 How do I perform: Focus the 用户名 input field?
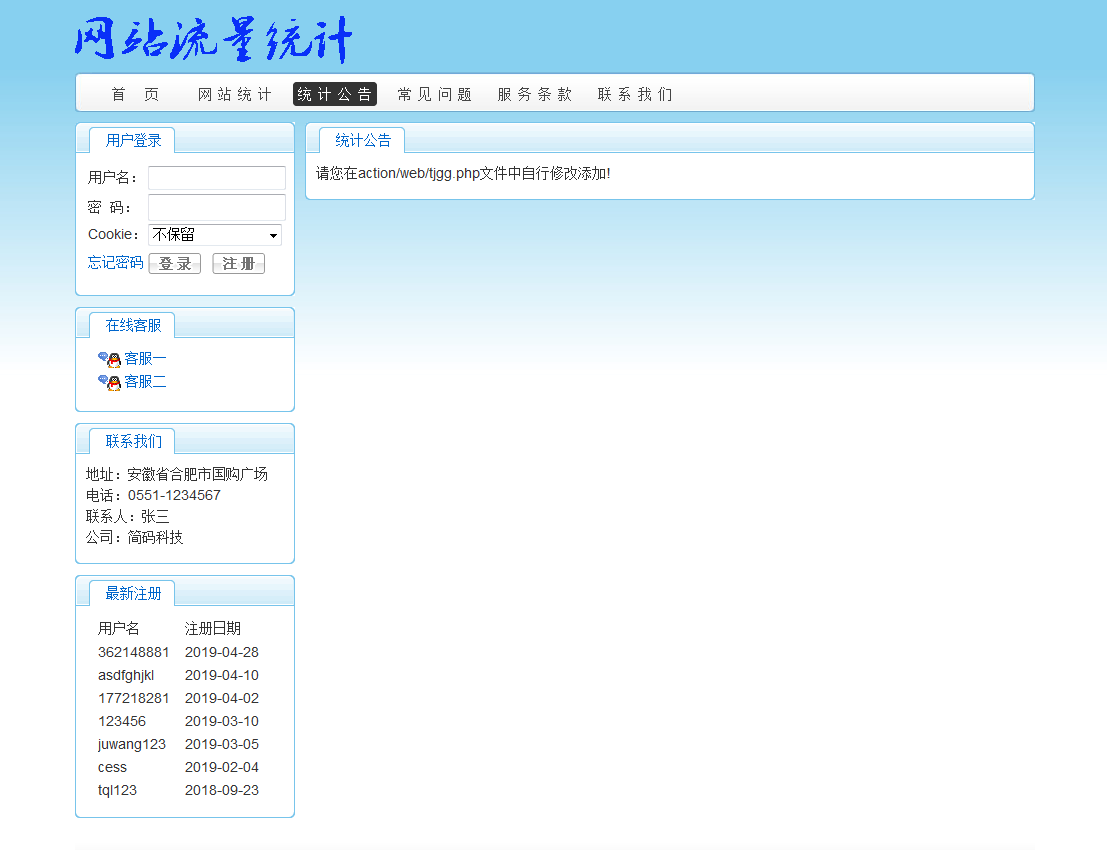tap(217, 178)
